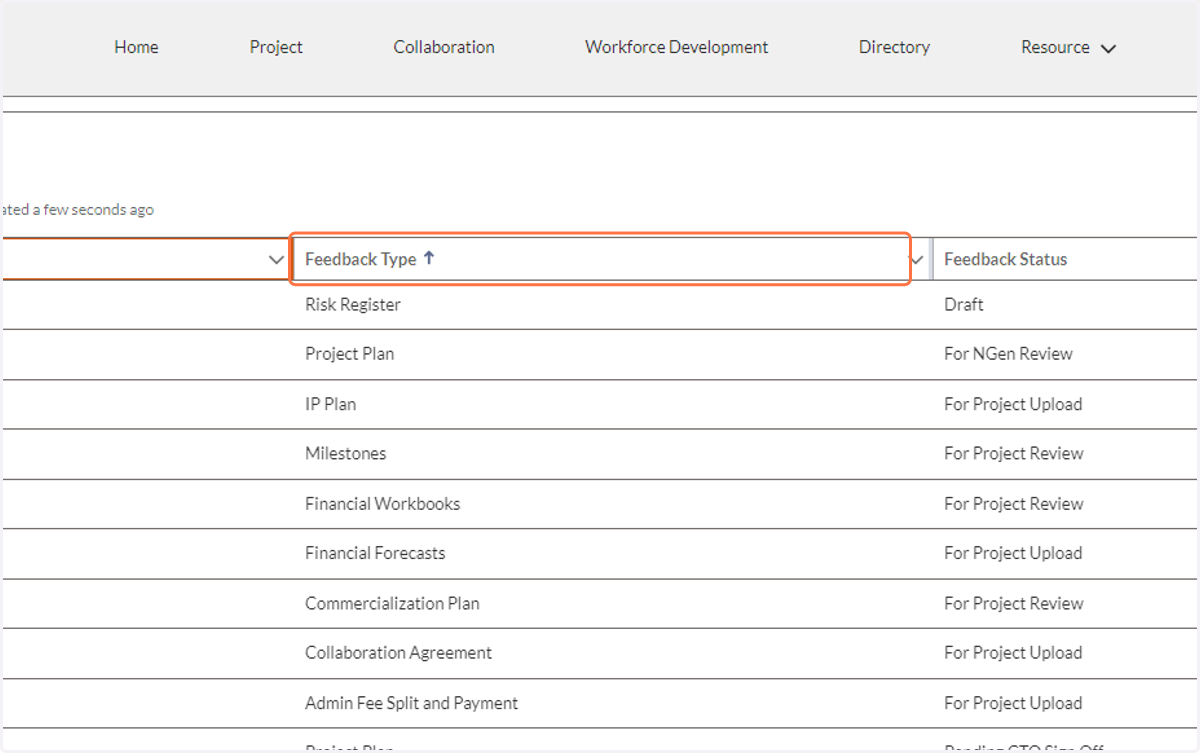Click For Project Upload in Collaboration Agreement row

click(x=1013, y=652)
